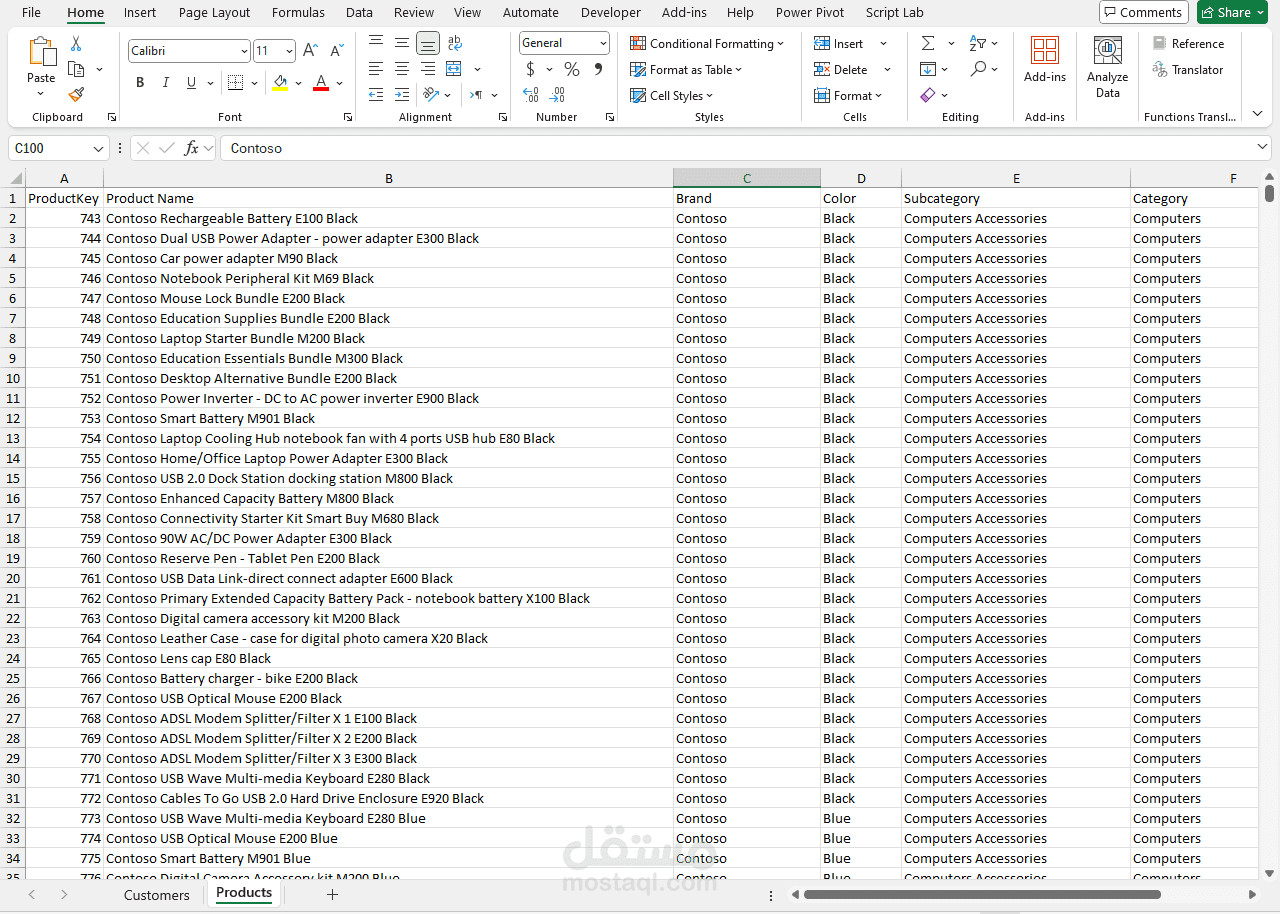Open the File menu
This screenshot has width=1280, height=914.
[31, 12]
